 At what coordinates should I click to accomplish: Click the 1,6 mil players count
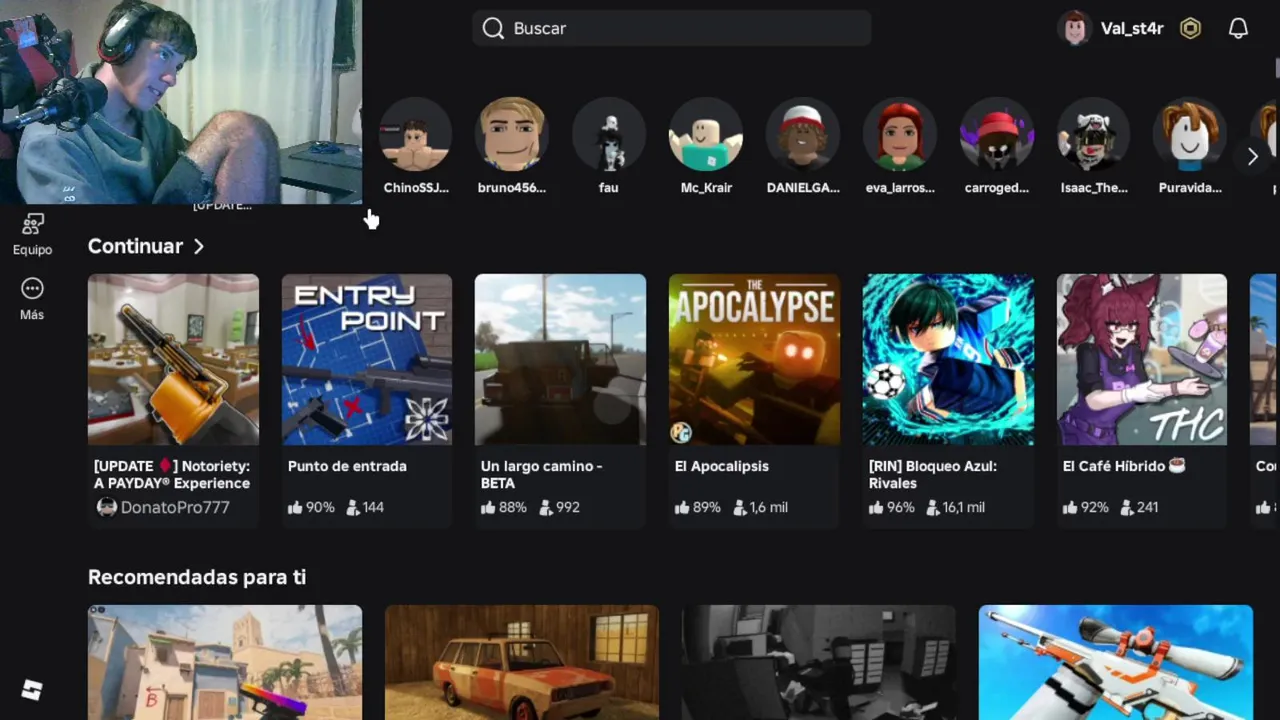761,507
